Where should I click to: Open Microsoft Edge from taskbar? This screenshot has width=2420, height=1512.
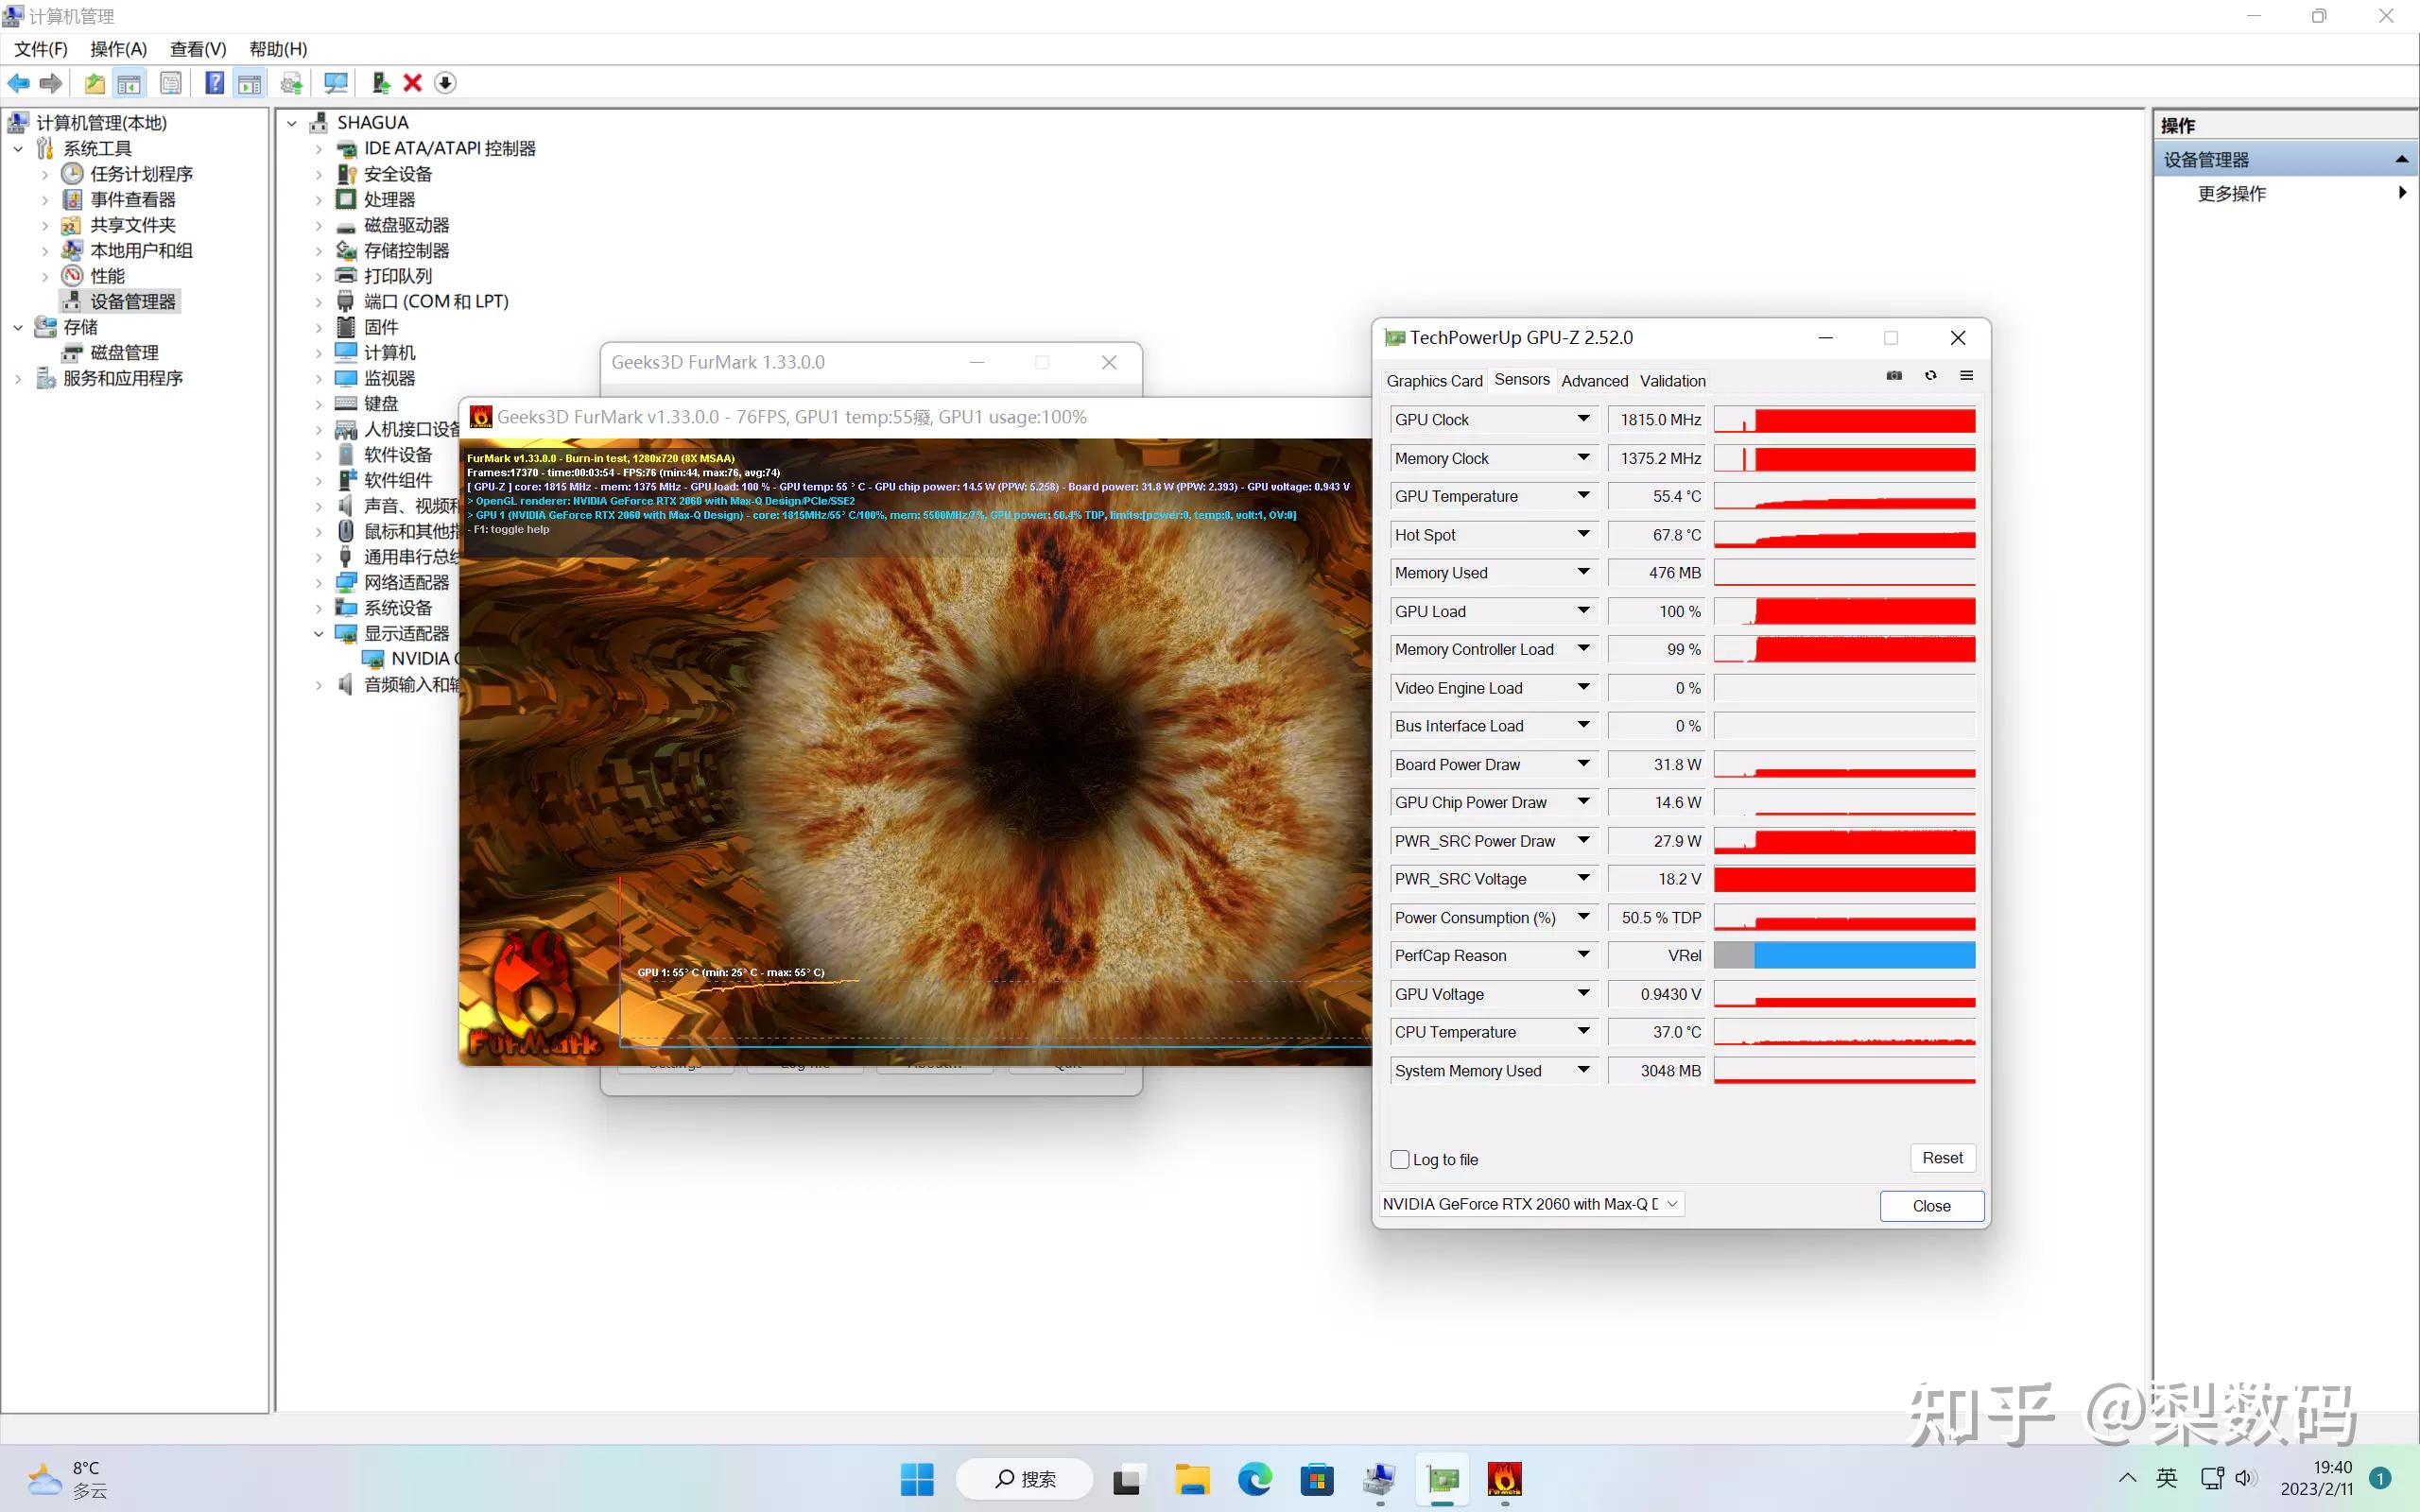(1254, 1479)
